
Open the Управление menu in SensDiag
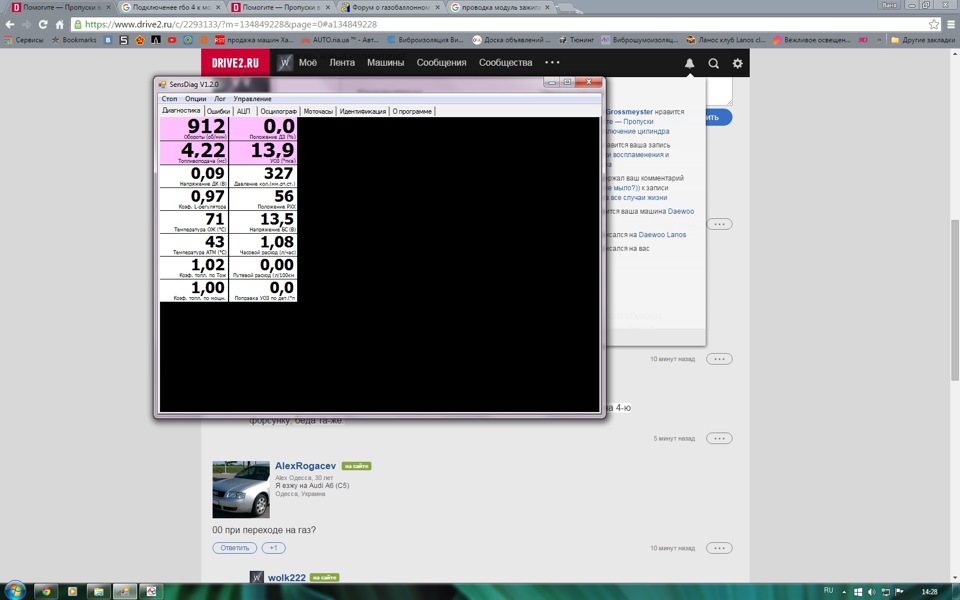pos(252,99)
